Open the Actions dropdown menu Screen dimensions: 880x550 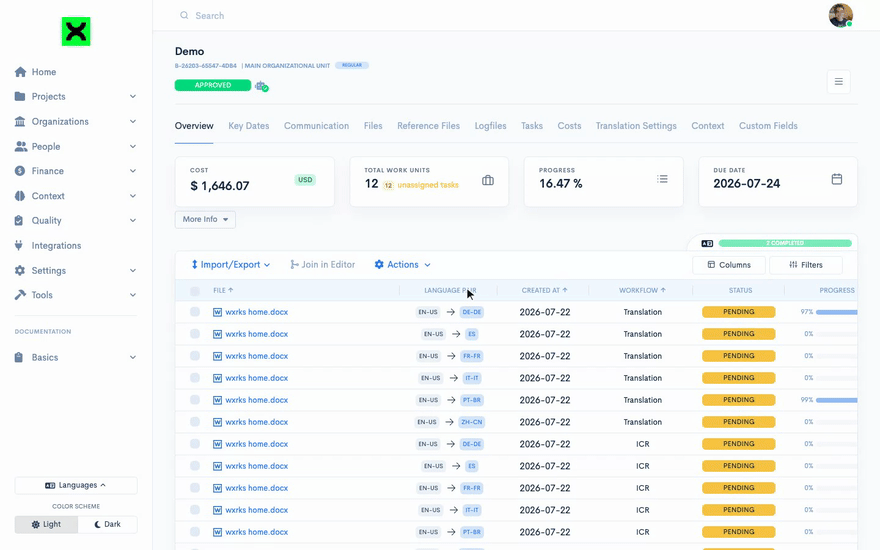402,264
